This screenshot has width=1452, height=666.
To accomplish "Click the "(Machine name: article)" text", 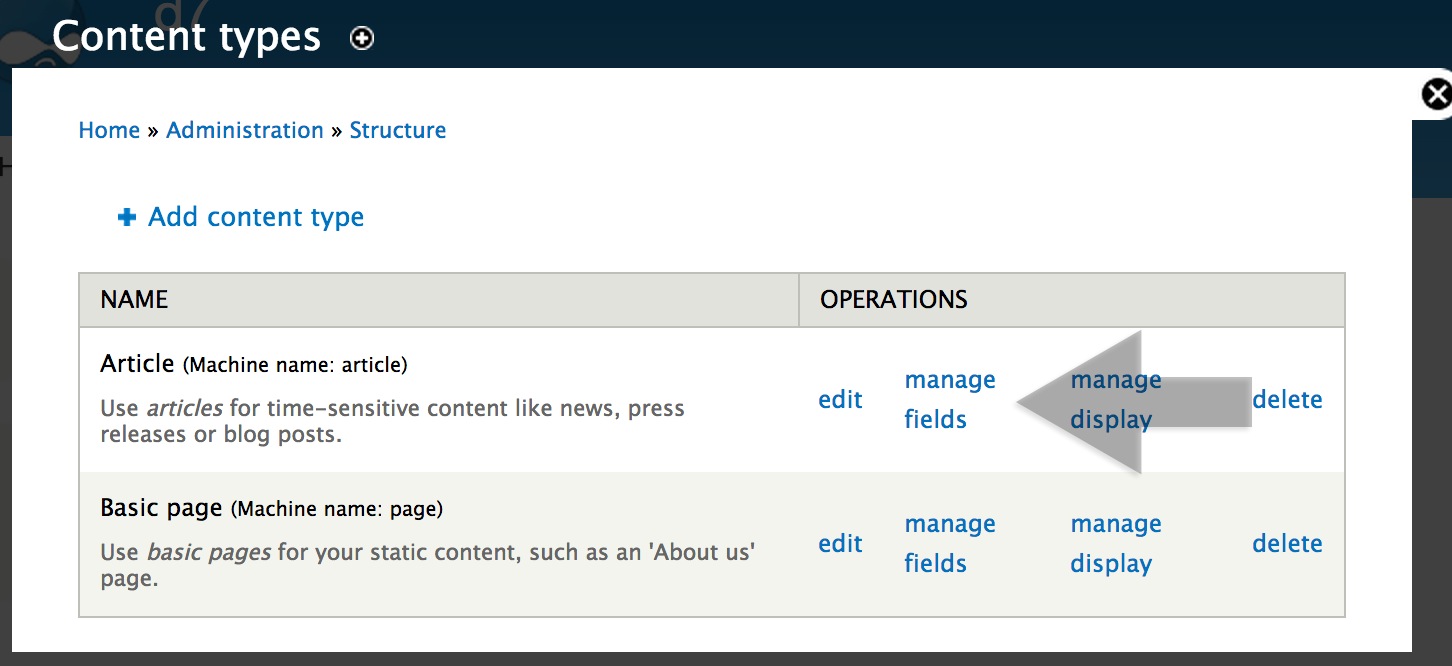I will click(x=295, y=365).
